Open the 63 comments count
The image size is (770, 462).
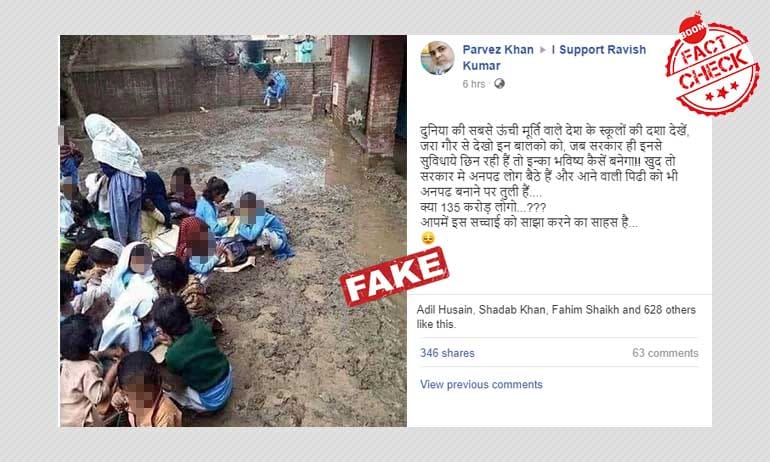tap(665, 353)
